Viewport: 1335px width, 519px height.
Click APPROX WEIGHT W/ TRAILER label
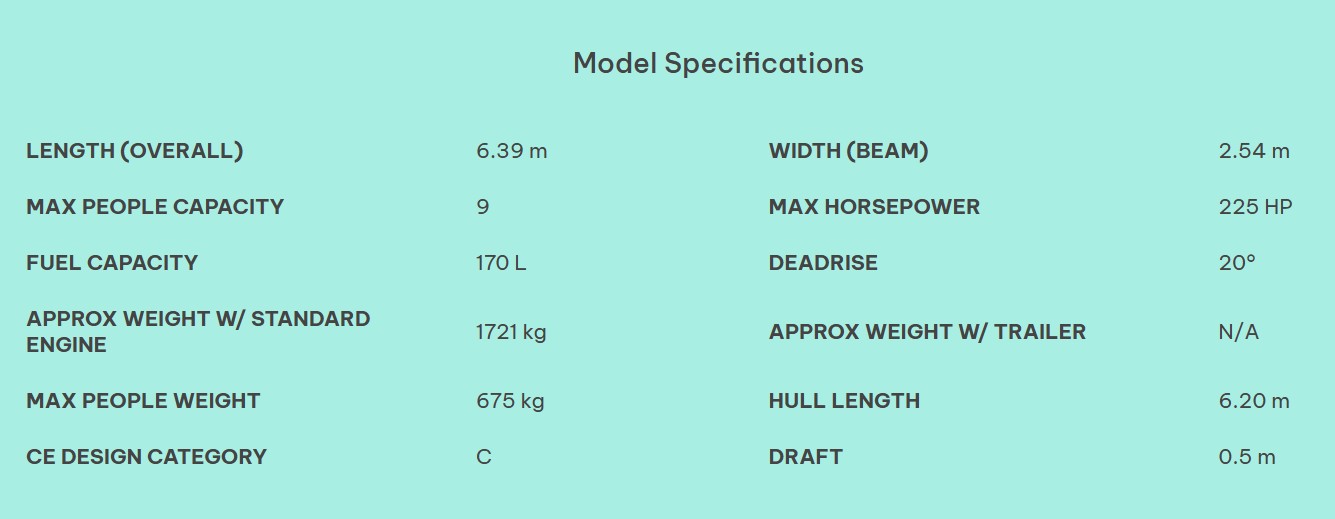(927, 332)
